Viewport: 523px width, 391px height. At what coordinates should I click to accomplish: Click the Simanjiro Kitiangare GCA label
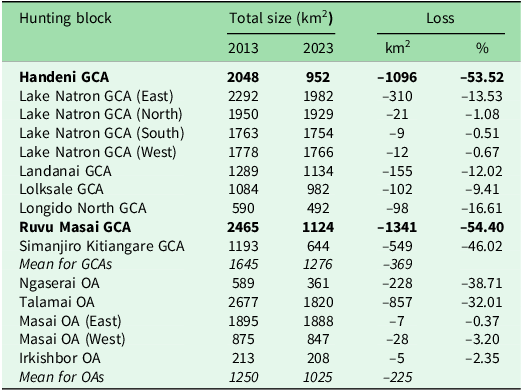coord(102,246)
